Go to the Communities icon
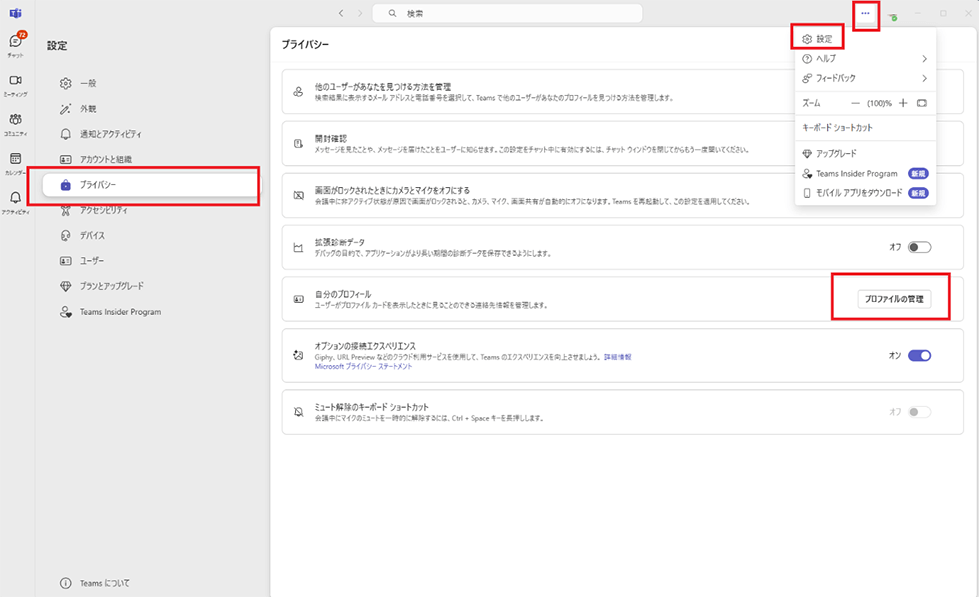This screenshot has height=597, width=979. pos(15,120)
